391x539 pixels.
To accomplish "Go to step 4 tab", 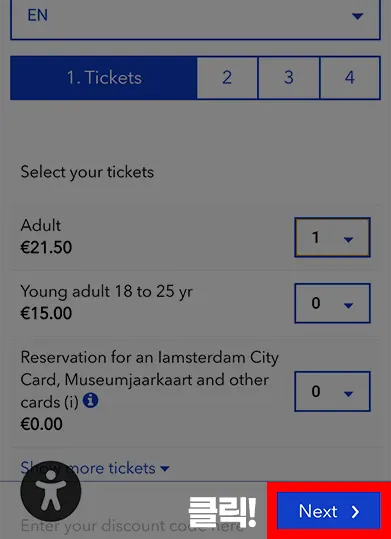I will (350, 78).
